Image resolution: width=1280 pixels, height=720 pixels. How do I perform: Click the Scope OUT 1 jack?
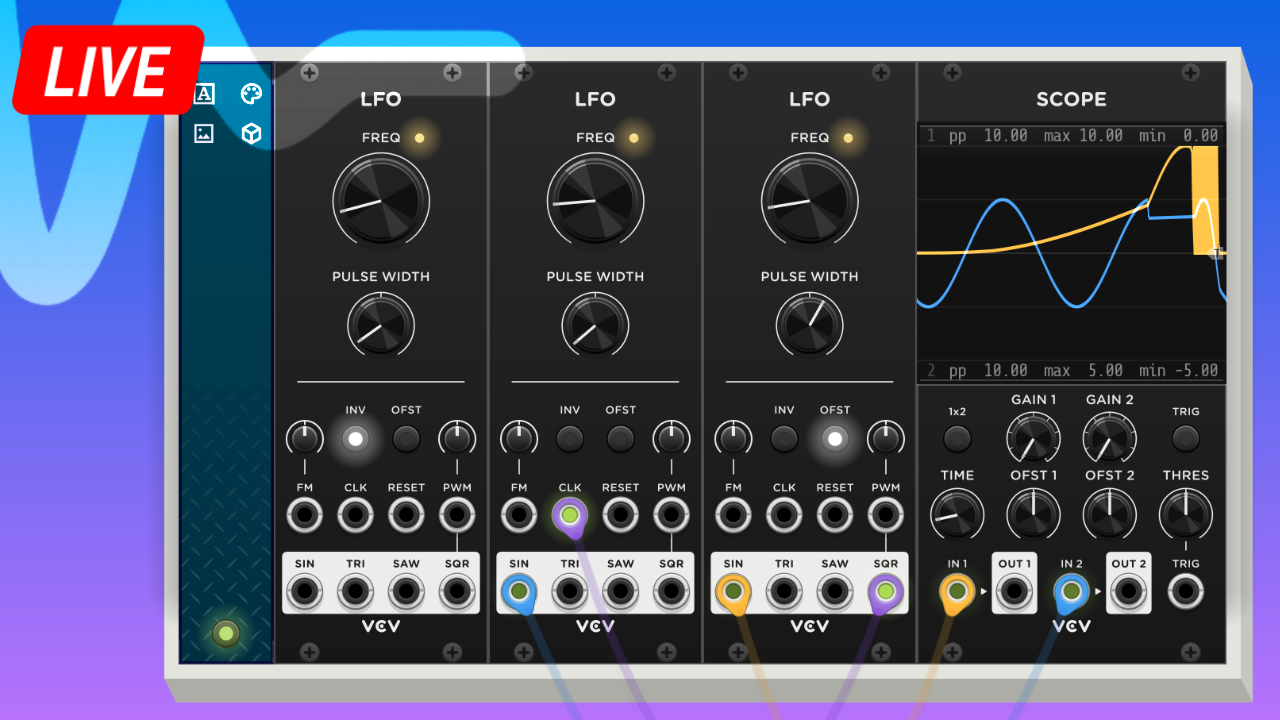tap(1014, 592)
